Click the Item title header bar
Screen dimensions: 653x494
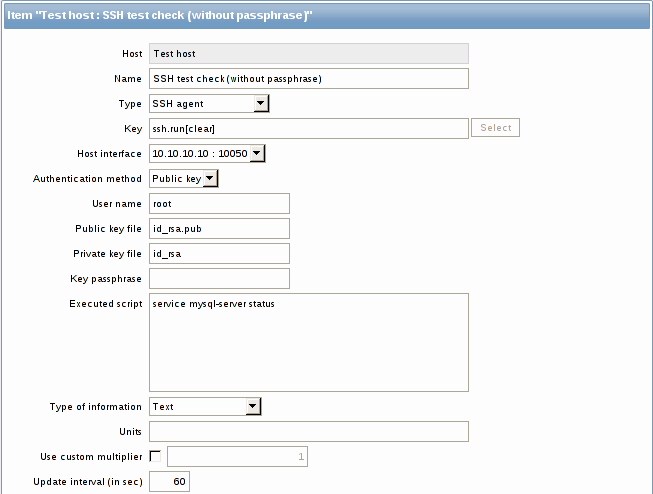326,16
